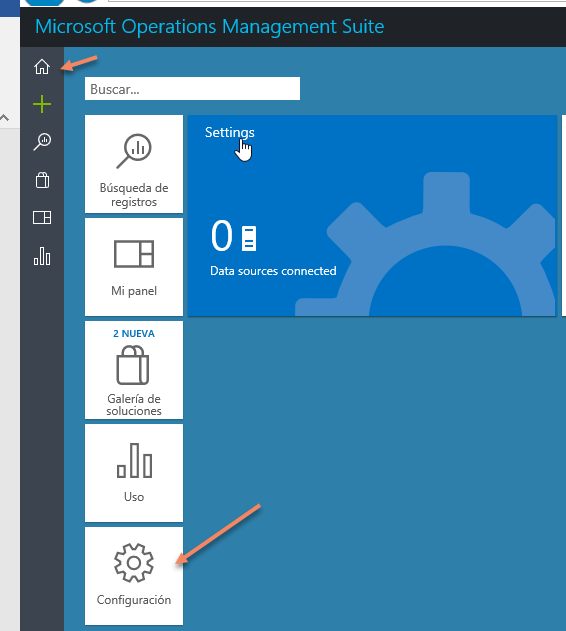Open the Configuración gear tile
Image resolution: width=566 pixels, height=631 pixels.
tap(134, 576)
